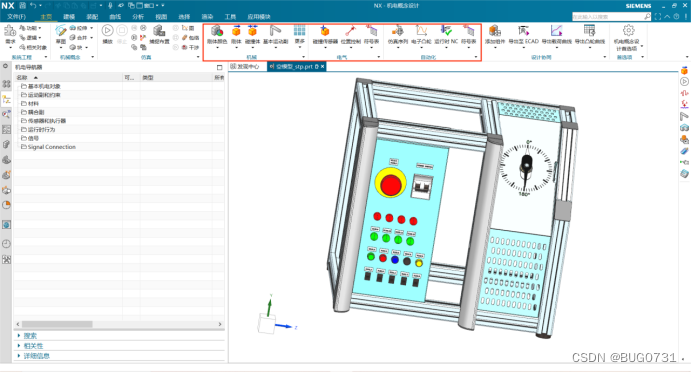Open the File (文件) menu
The width and height of the screenshot is (692, 372).
tap(17, 17)
